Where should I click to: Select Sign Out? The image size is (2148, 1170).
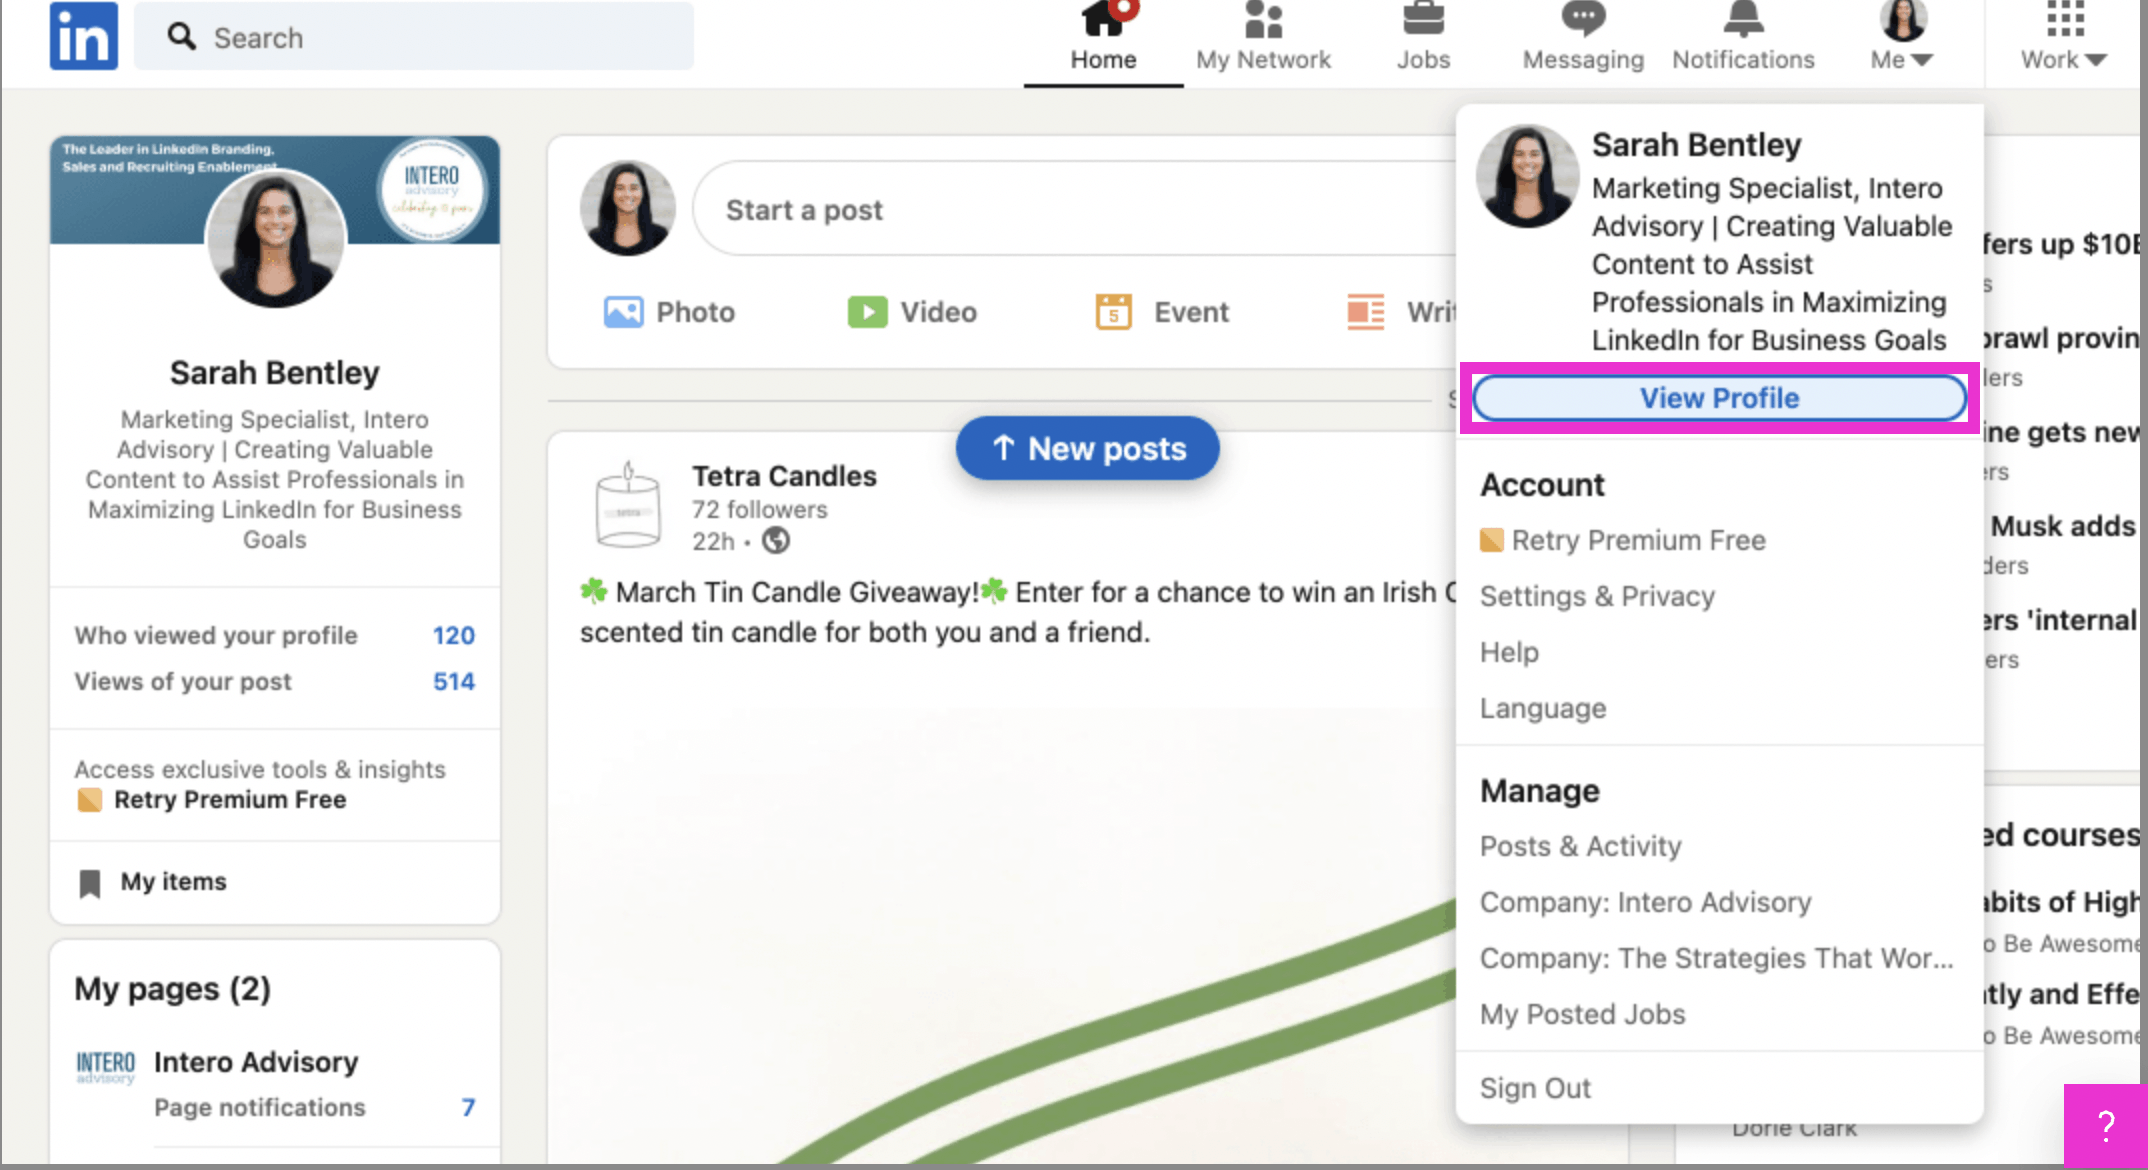coord(1535,1088)
